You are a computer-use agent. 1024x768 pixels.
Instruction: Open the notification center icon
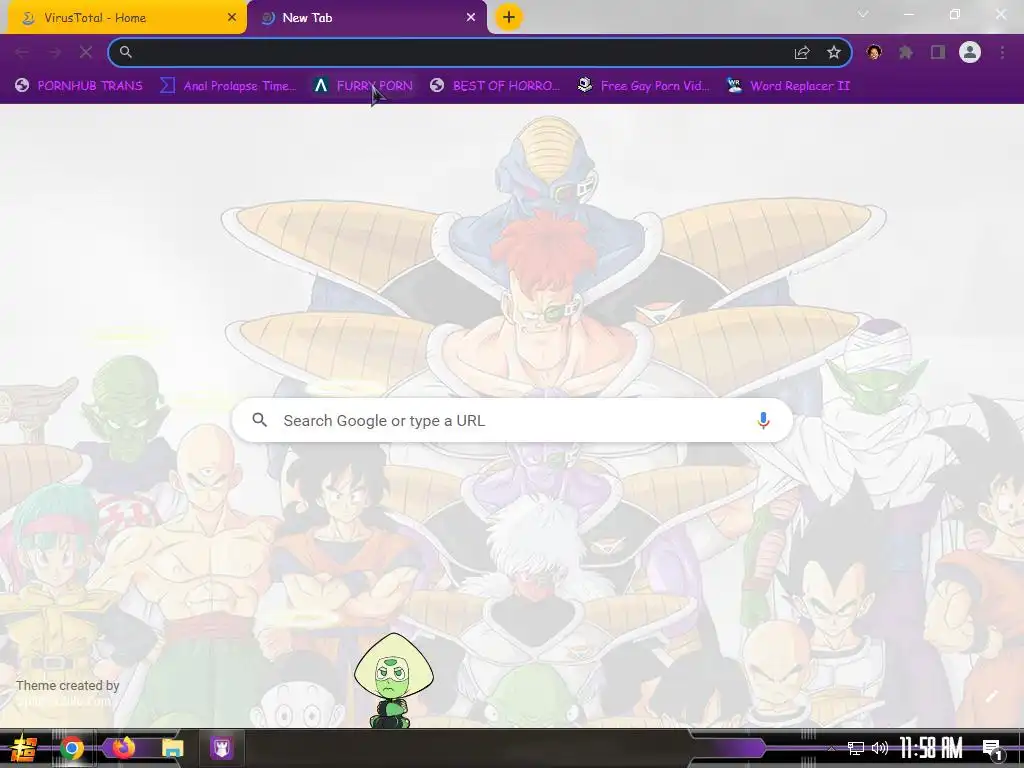pos(992,749)
